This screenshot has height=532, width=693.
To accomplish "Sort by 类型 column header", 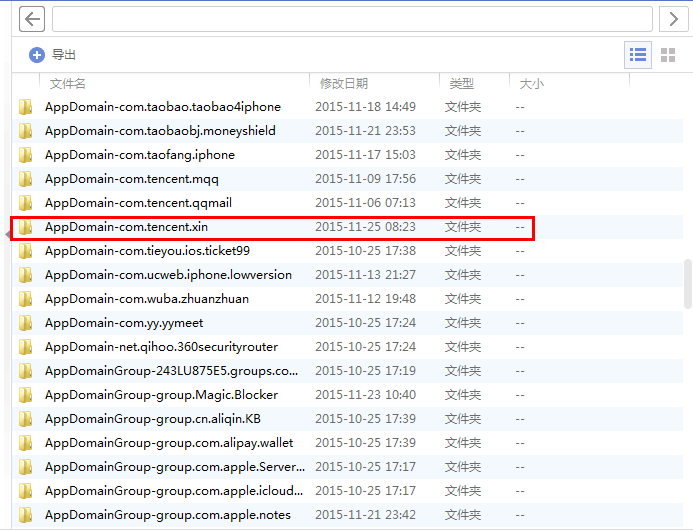I will tap(462, 84).
